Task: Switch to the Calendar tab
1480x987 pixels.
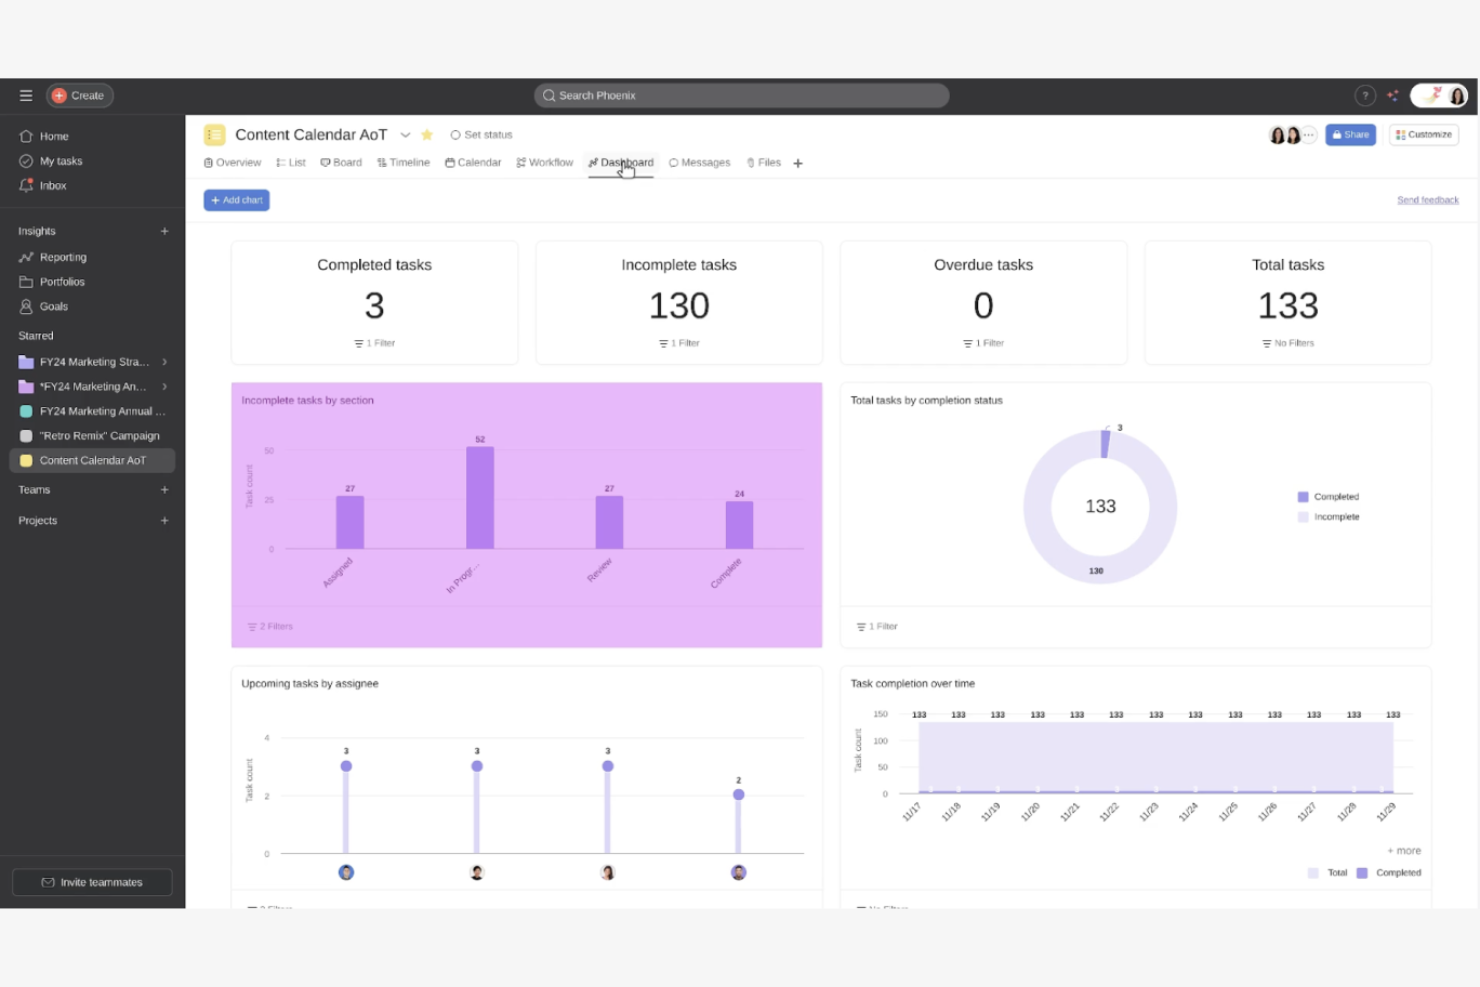Action: (473, 163)
